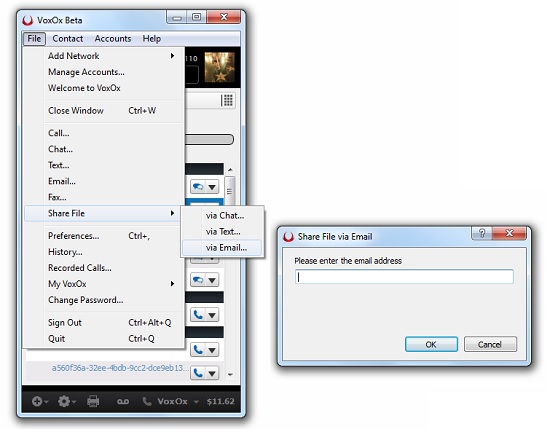Open the VoxOx line dropdown arrow
This screenshot has width=550, height=429.
(196, 402)
